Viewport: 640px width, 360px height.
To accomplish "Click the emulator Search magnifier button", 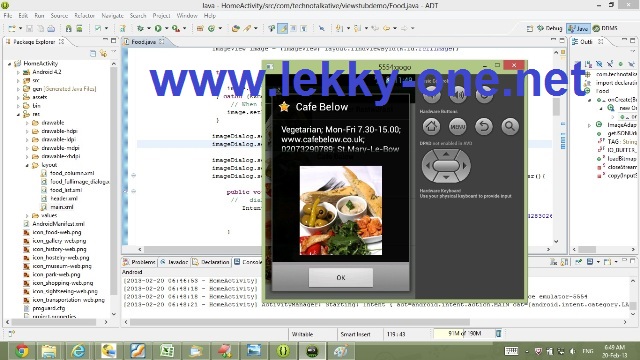I will click(510, 127).
